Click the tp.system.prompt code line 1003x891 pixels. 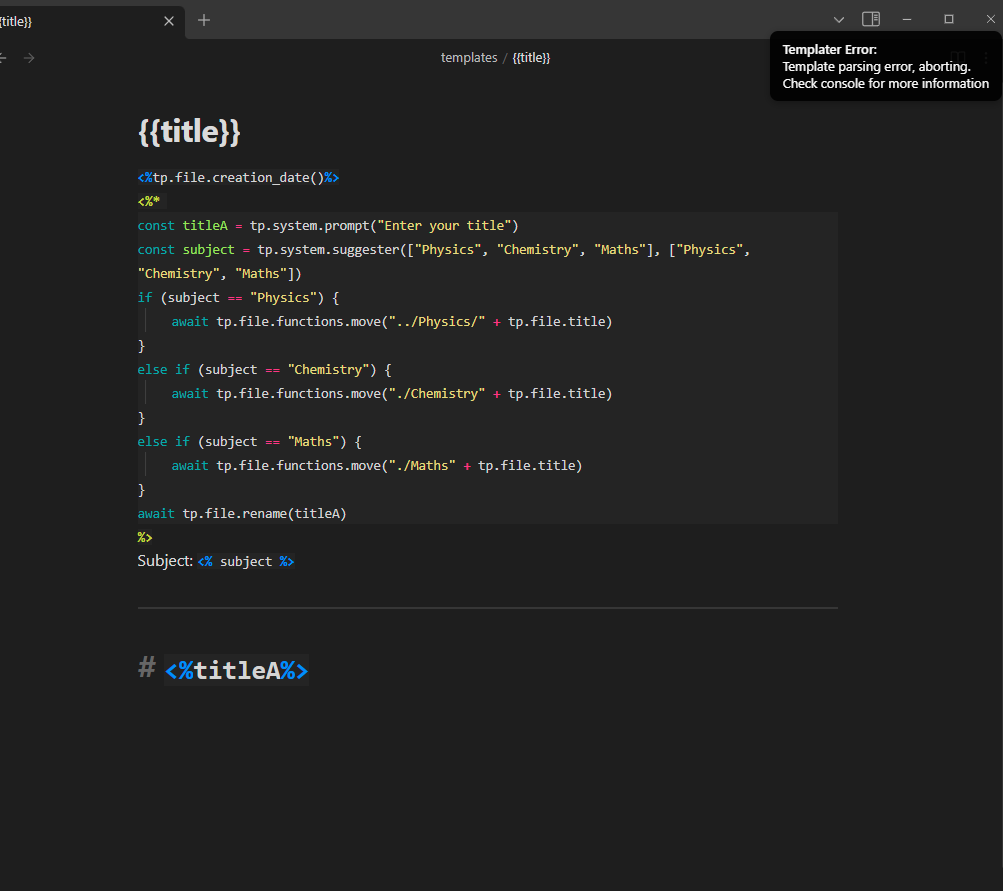coord(327,225)
